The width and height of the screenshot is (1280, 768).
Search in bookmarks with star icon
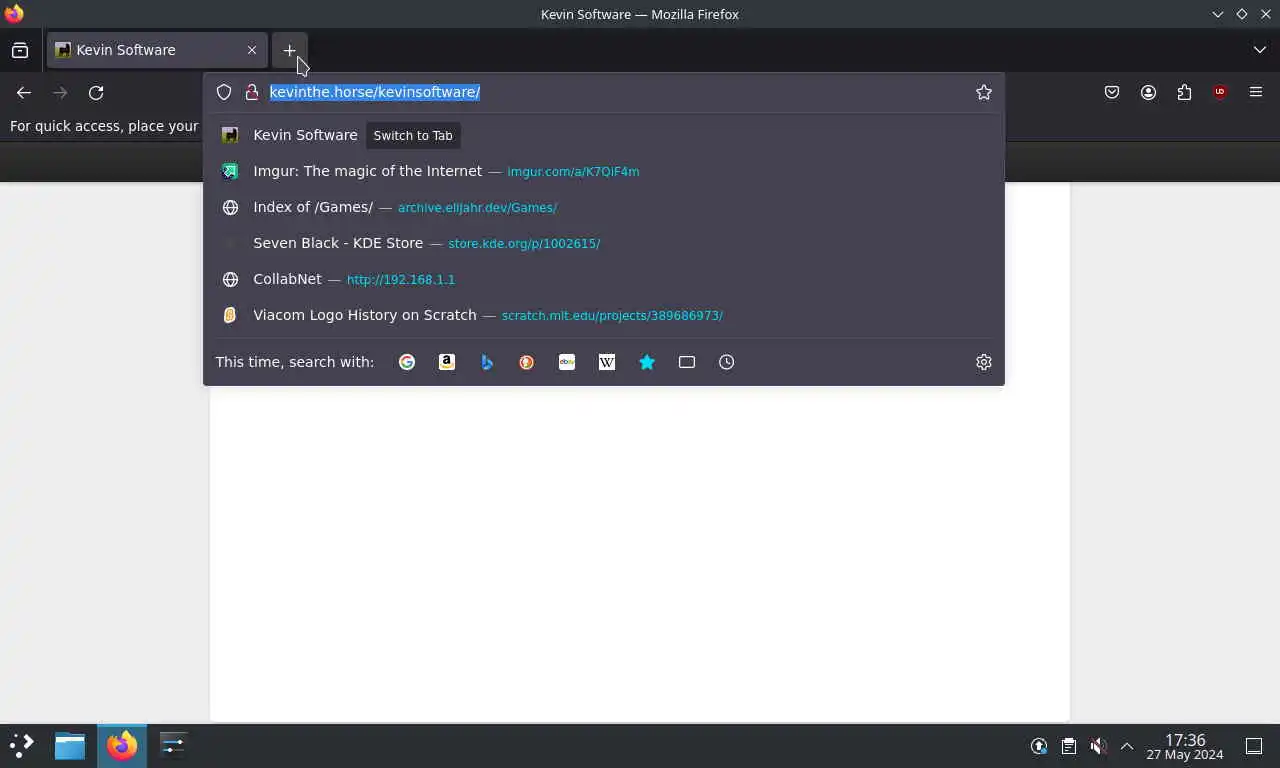(647, 362)
